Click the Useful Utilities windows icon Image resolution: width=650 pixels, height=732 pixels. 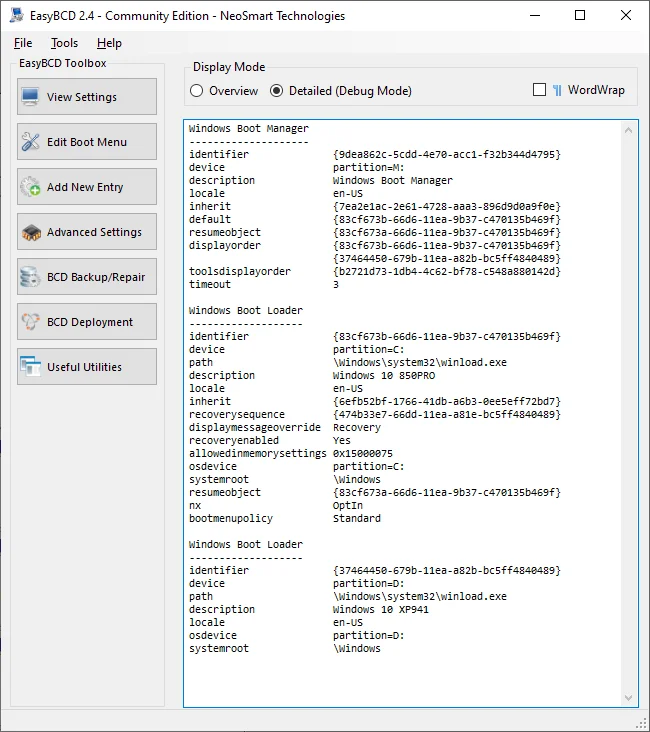30,366
